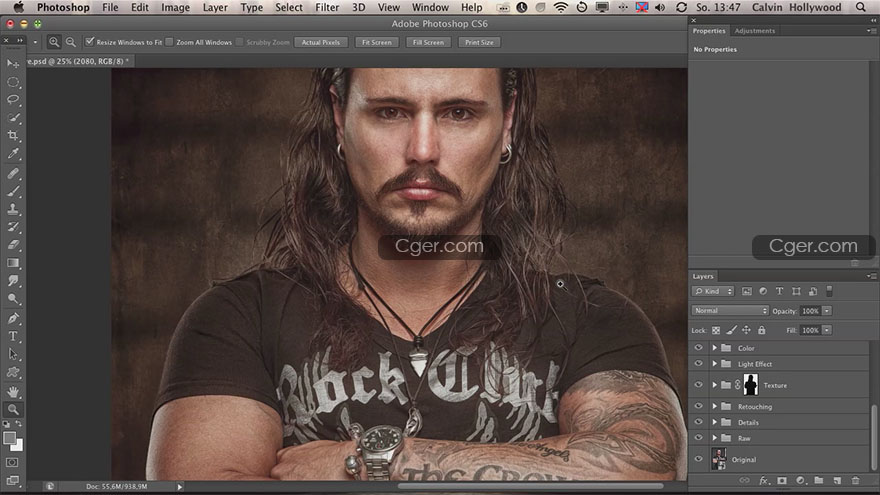Select the Eyedropper tool
The image size is (880, 495).
(13, 154)
